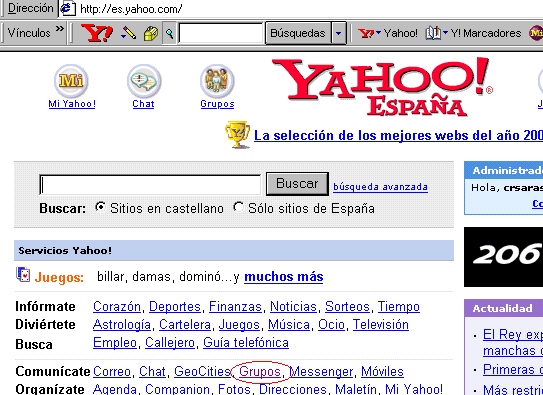Click the address bar URL es.yahoo.com

(131, 9)
